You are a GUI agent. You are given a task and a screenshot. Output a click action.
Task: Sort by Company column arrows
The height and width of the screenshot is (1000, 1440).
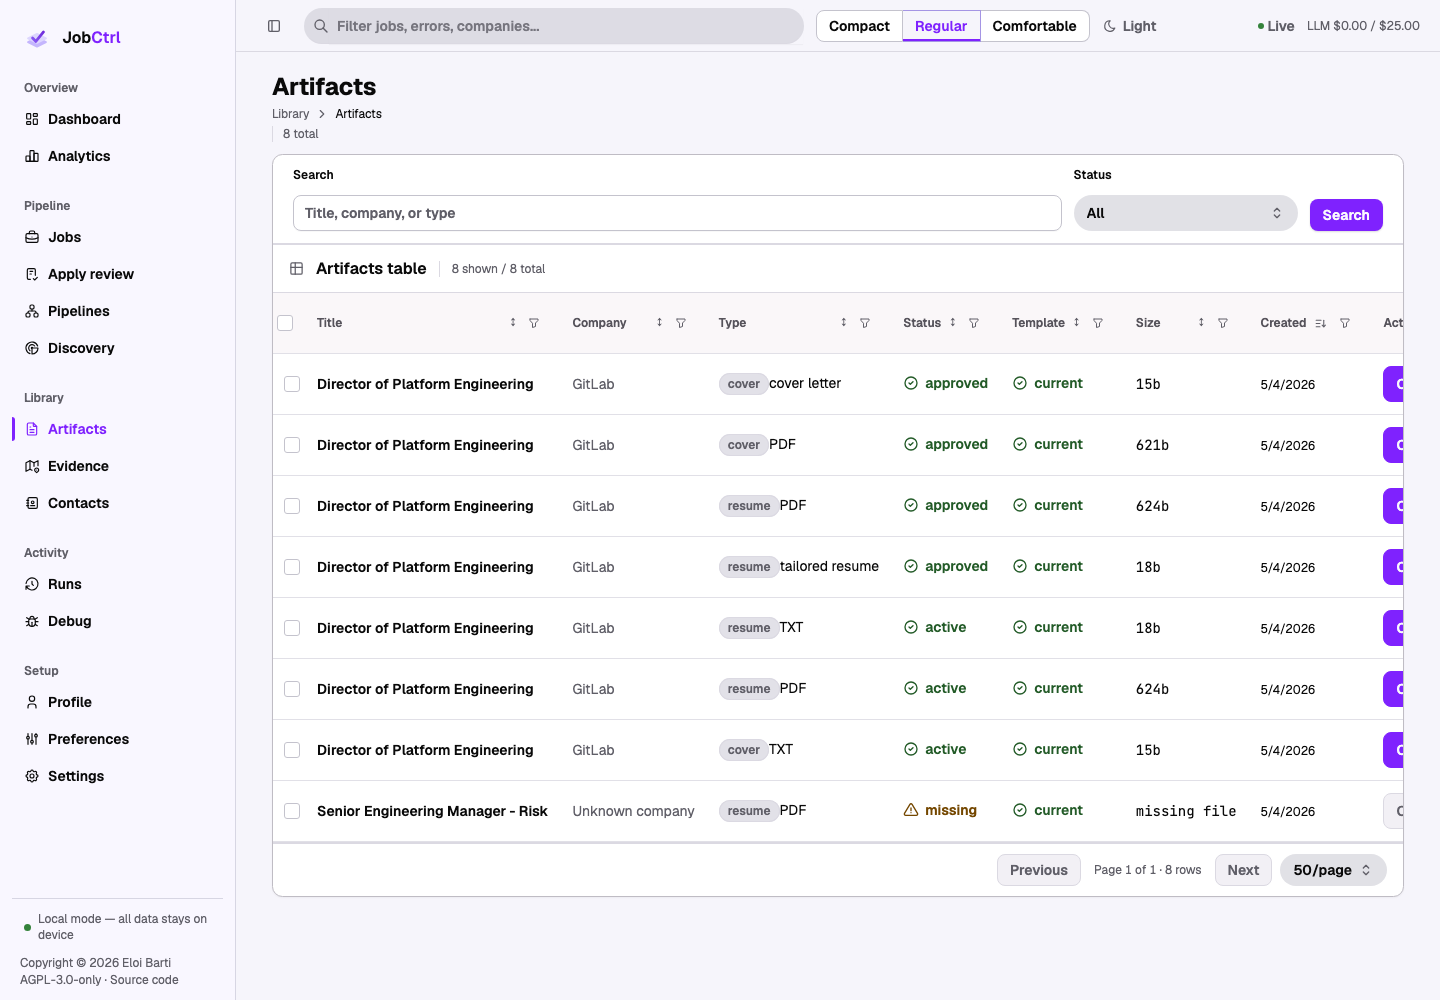tap(659, 322)
